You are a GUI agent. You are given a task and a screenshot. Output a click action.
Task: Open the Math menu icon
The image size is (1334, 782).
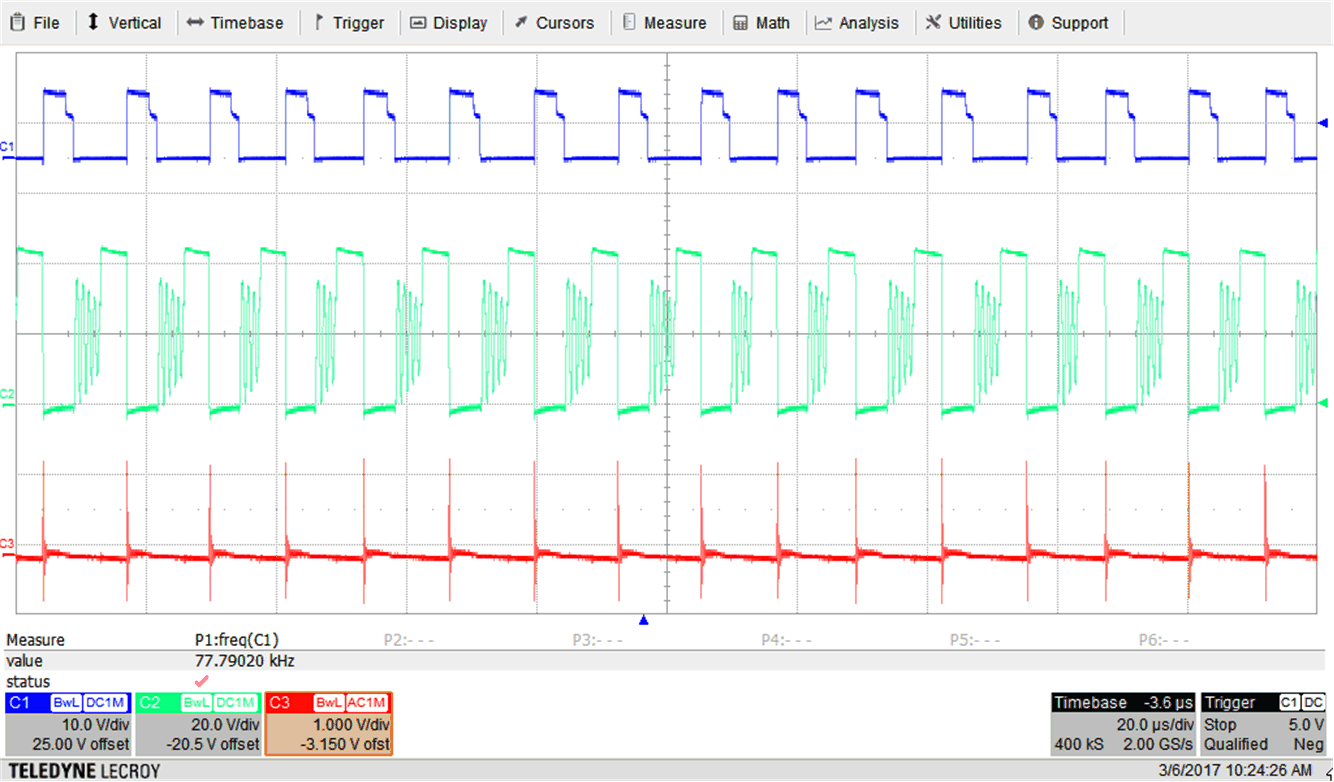pos(741,22)
